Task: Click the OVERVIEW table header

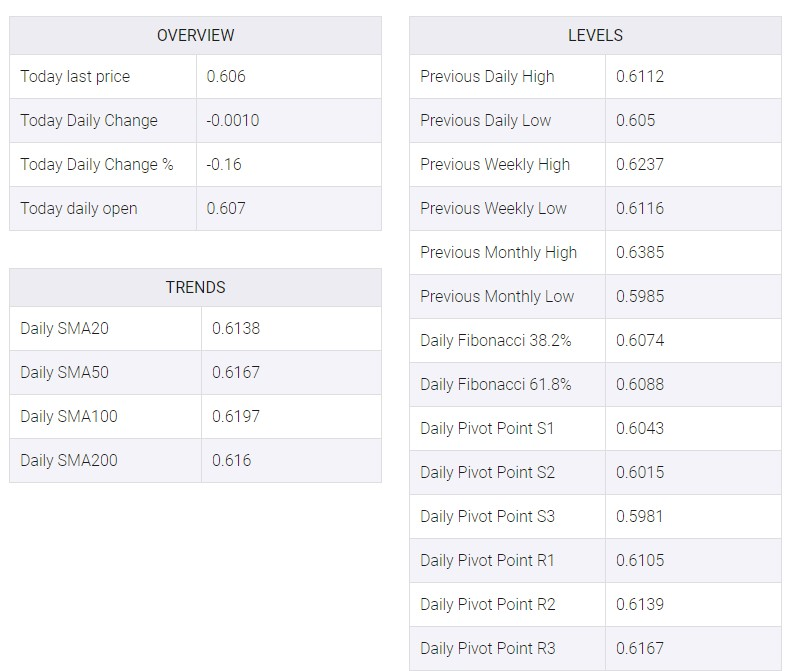Action: tap(195, 35)
